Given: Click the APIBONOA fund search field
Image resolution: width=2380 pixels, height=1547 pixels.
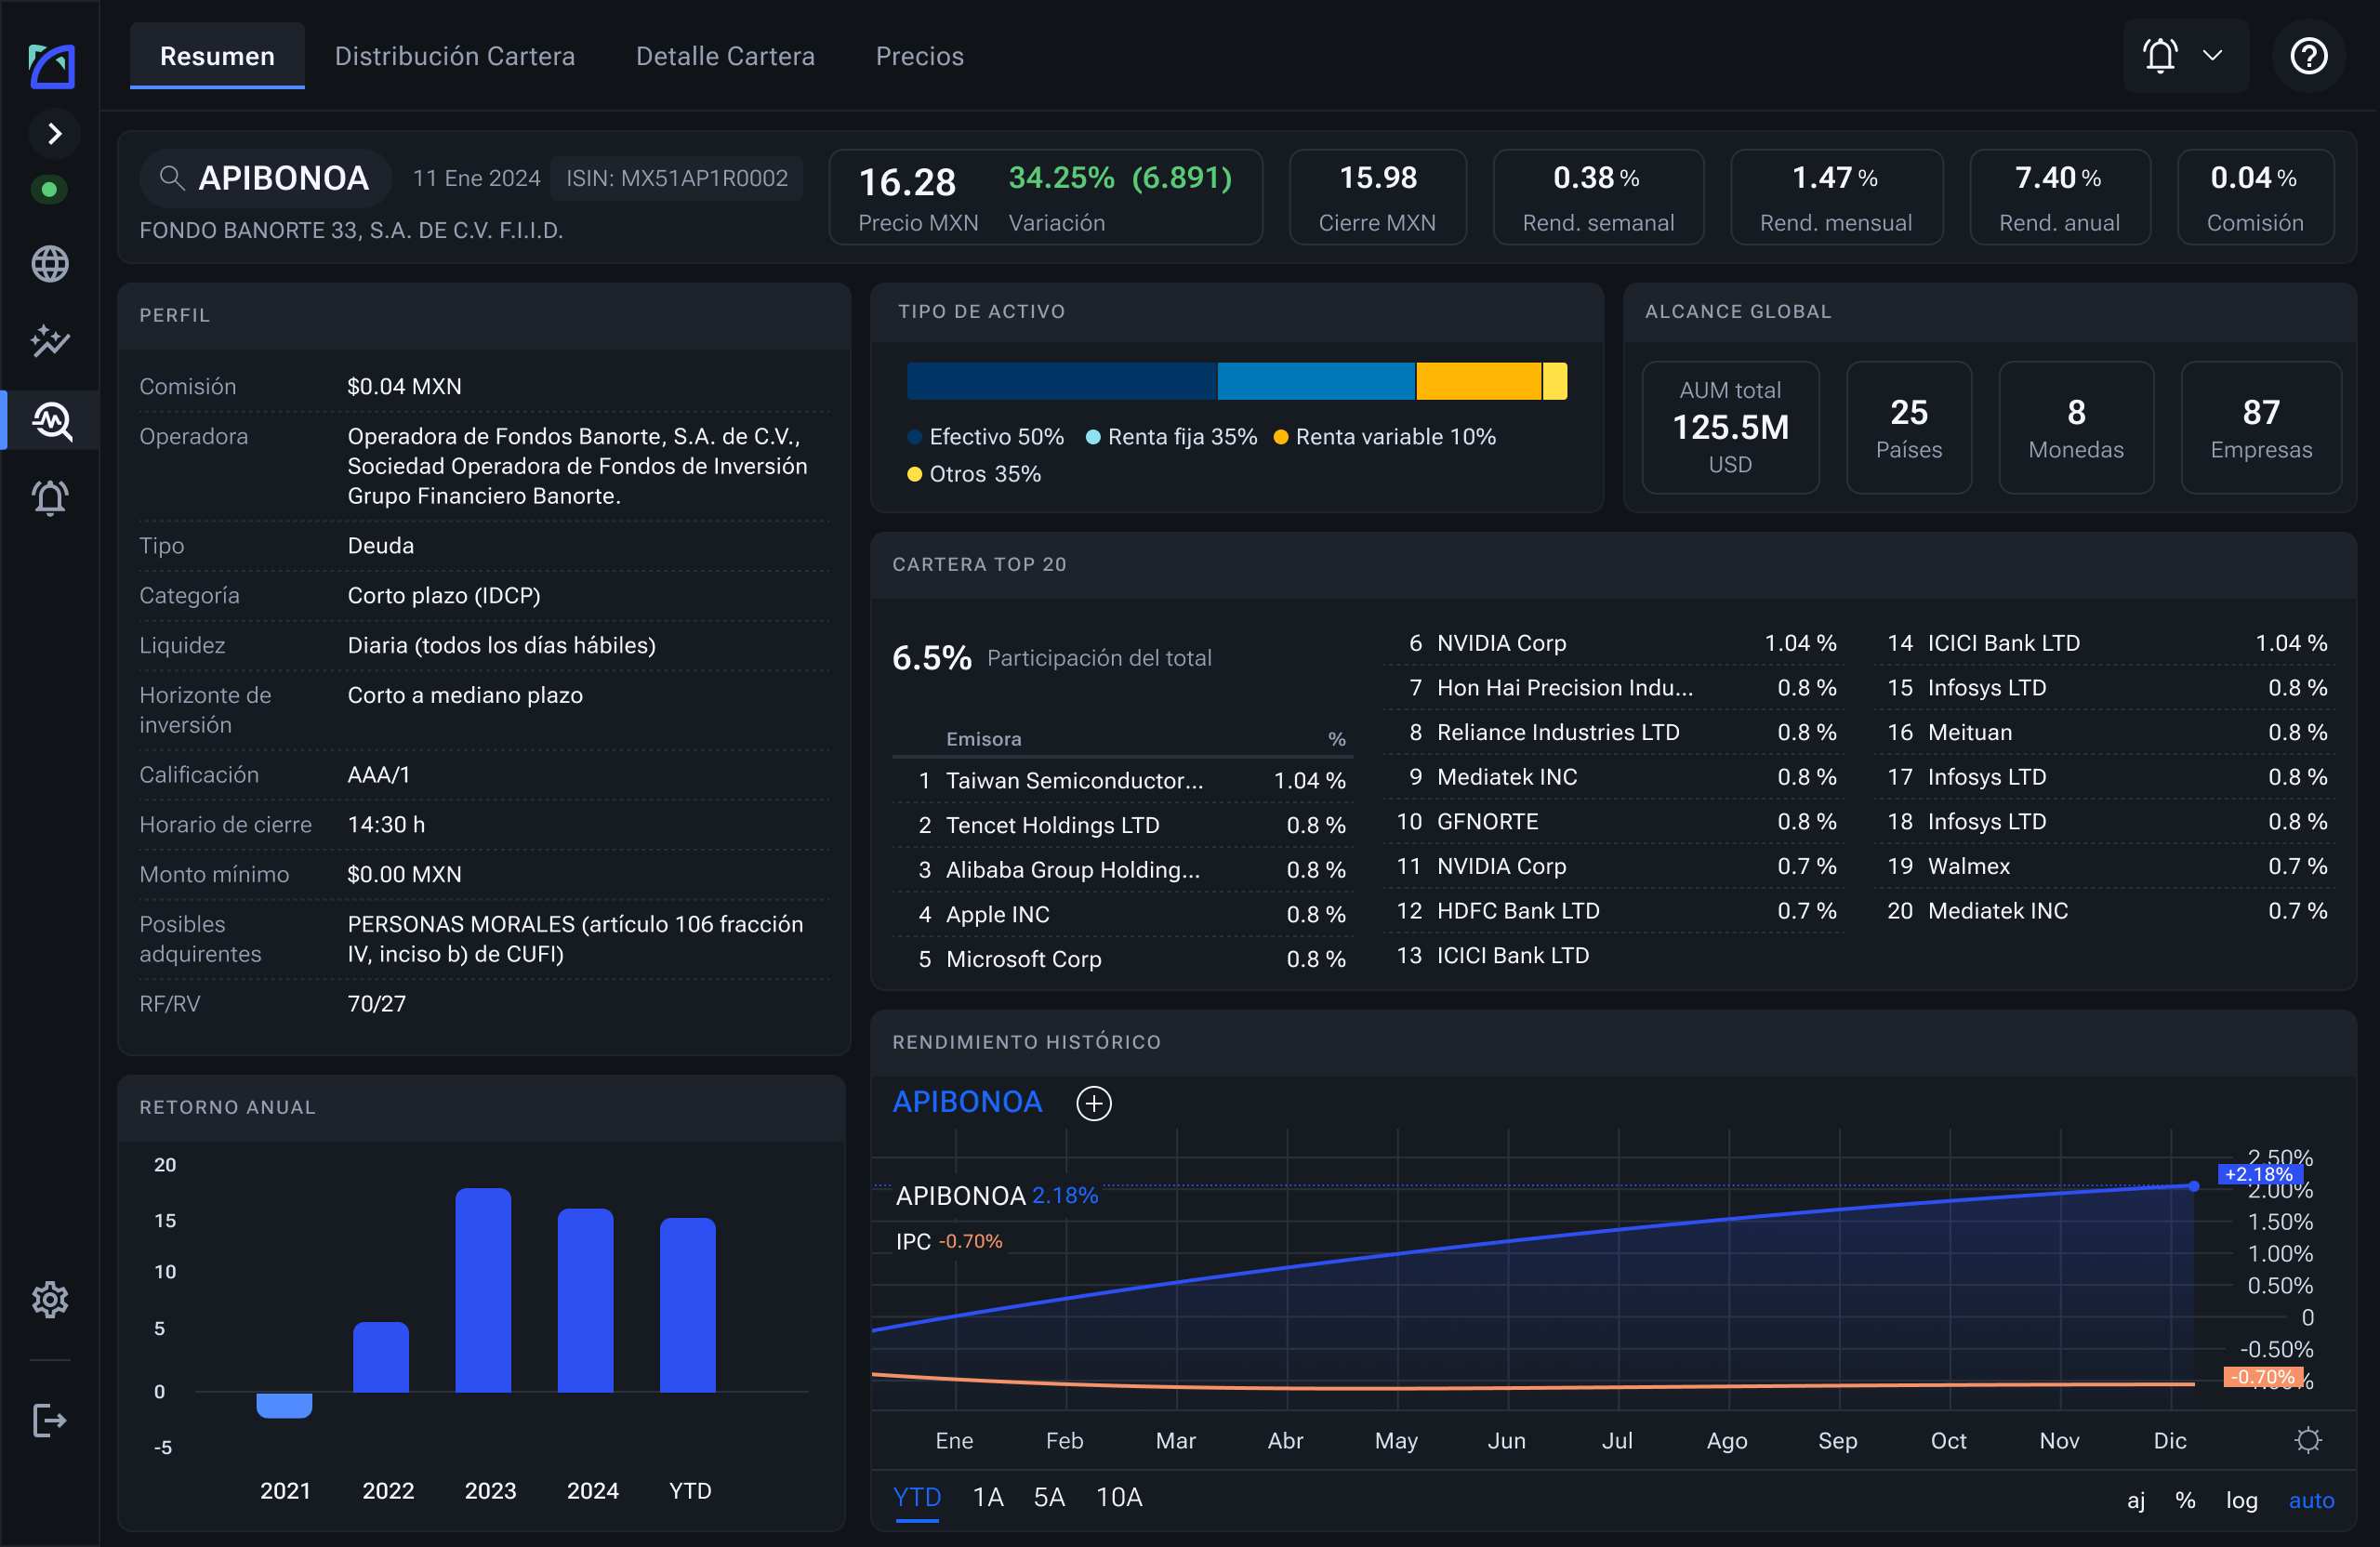Looking at the screenshot, I should (265, 178).
